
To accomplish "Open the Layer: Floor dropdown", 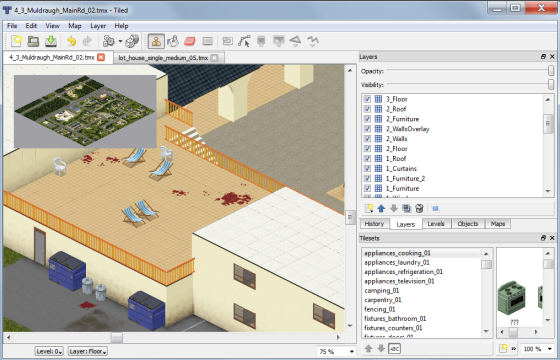I will [88, 351].
